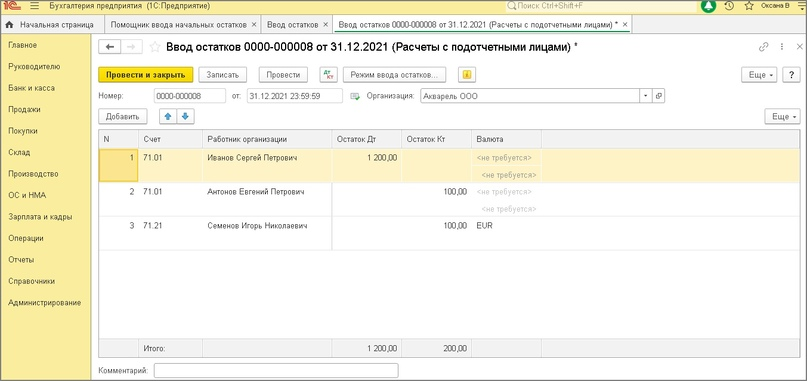Open favorites star icon in title bar
The width and height of the screenshot is (807, 381).
pos(749,7)
